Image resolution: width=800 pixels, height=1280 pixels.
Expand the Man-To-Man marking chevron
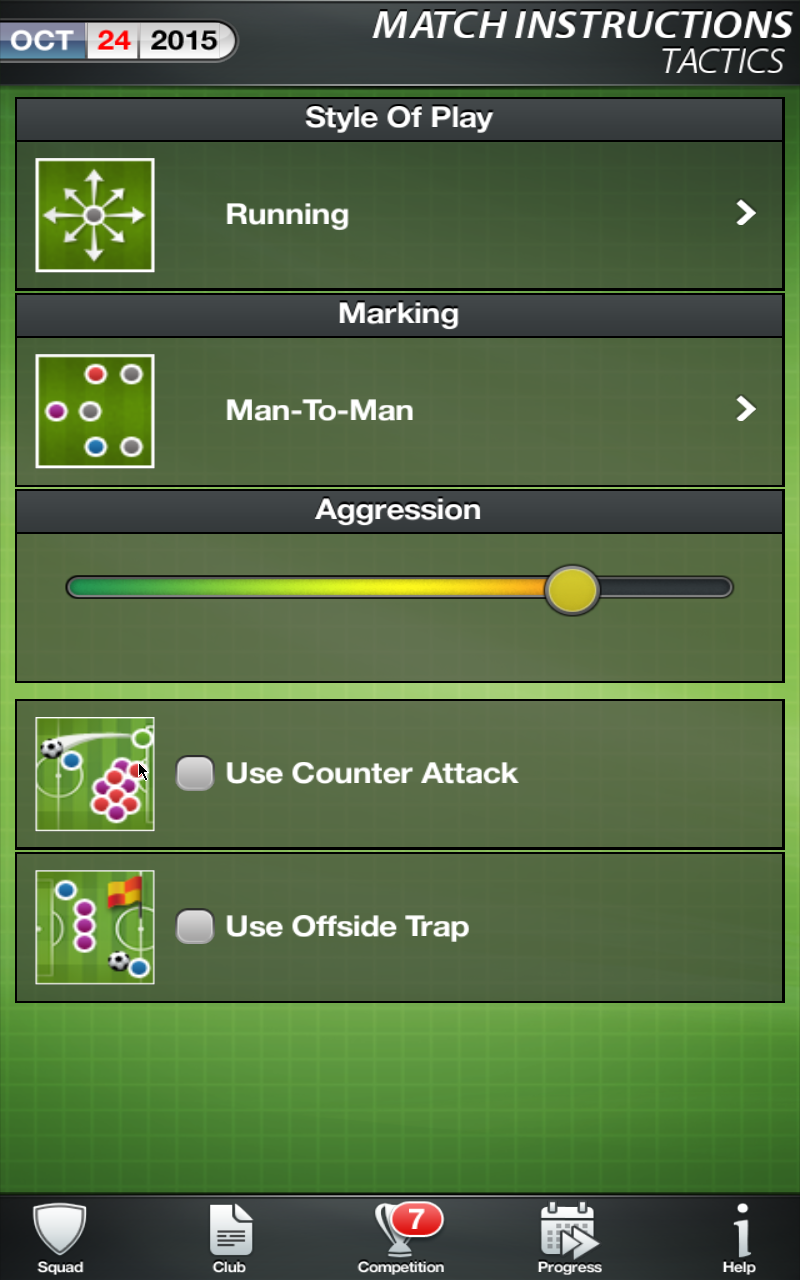pos(746,409)
